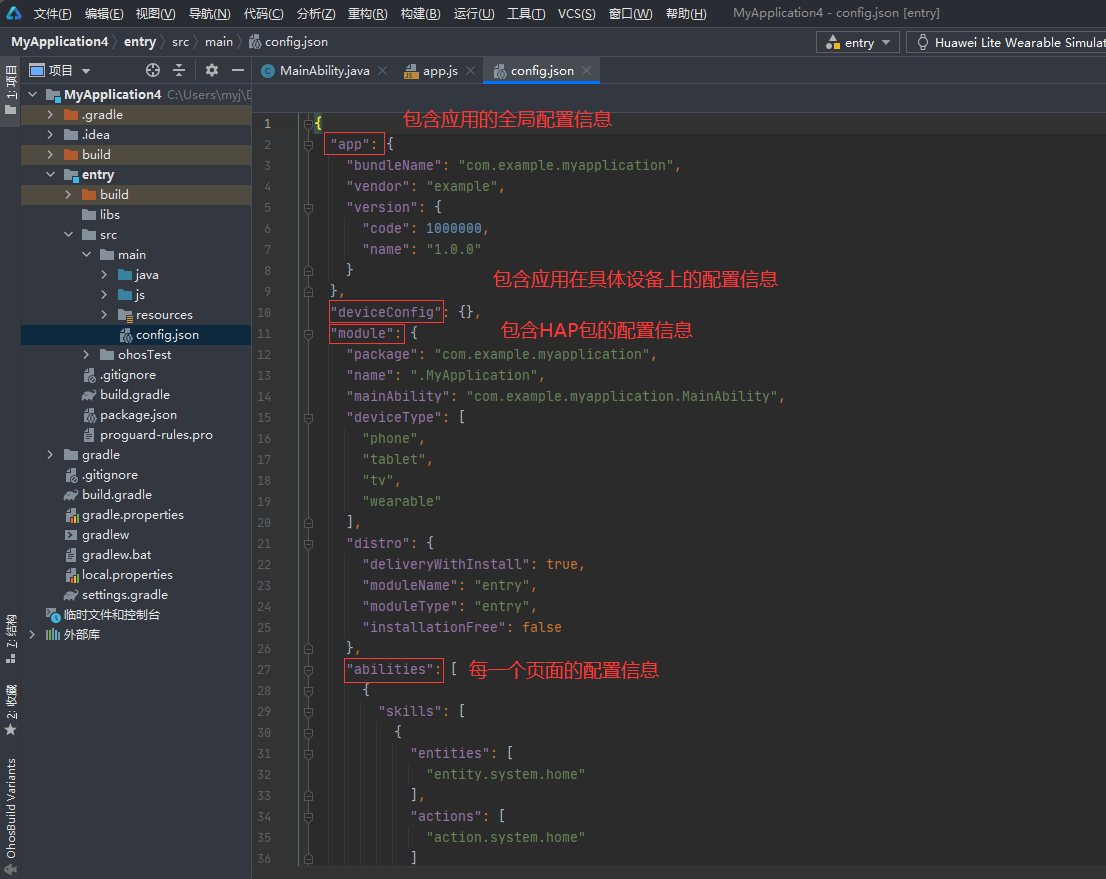This screenshot has height=879, width=1106.
Task: Expand the .gradle folder
Action: pos(50,114)
